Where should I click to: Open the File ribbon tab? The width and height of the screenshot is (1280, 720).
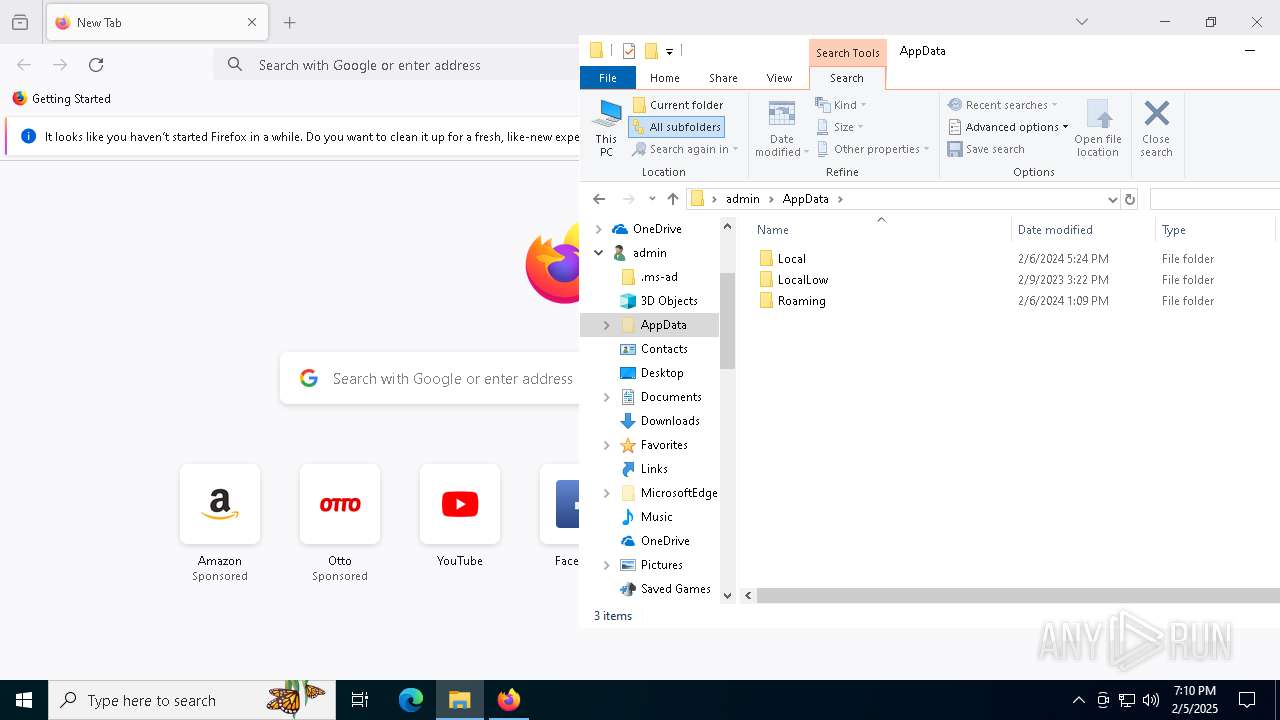tap(607, 78)
